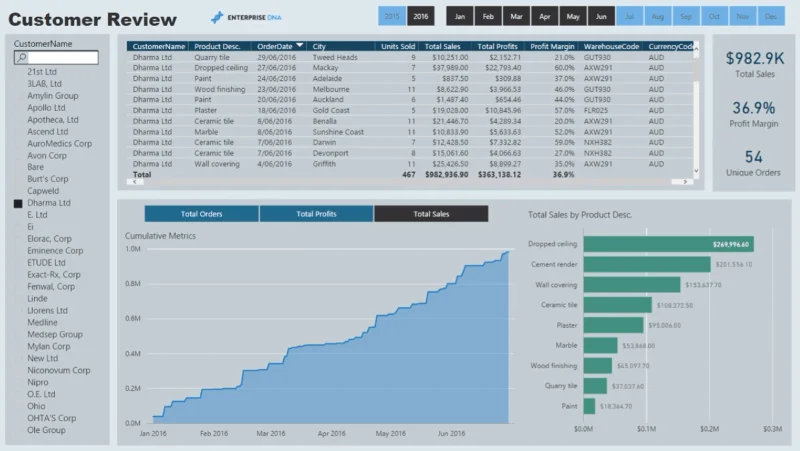Click the table scroll-right arrow
This screenshot has width=800, height=451.
pos(685,182)
